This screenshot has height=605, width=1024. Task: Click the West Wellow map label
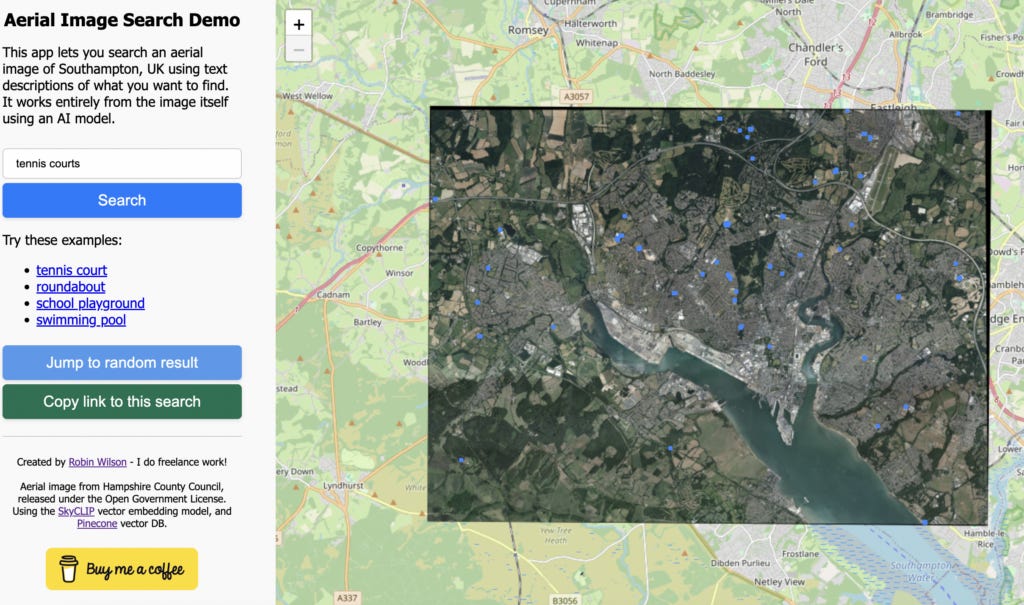click(307, 96)
